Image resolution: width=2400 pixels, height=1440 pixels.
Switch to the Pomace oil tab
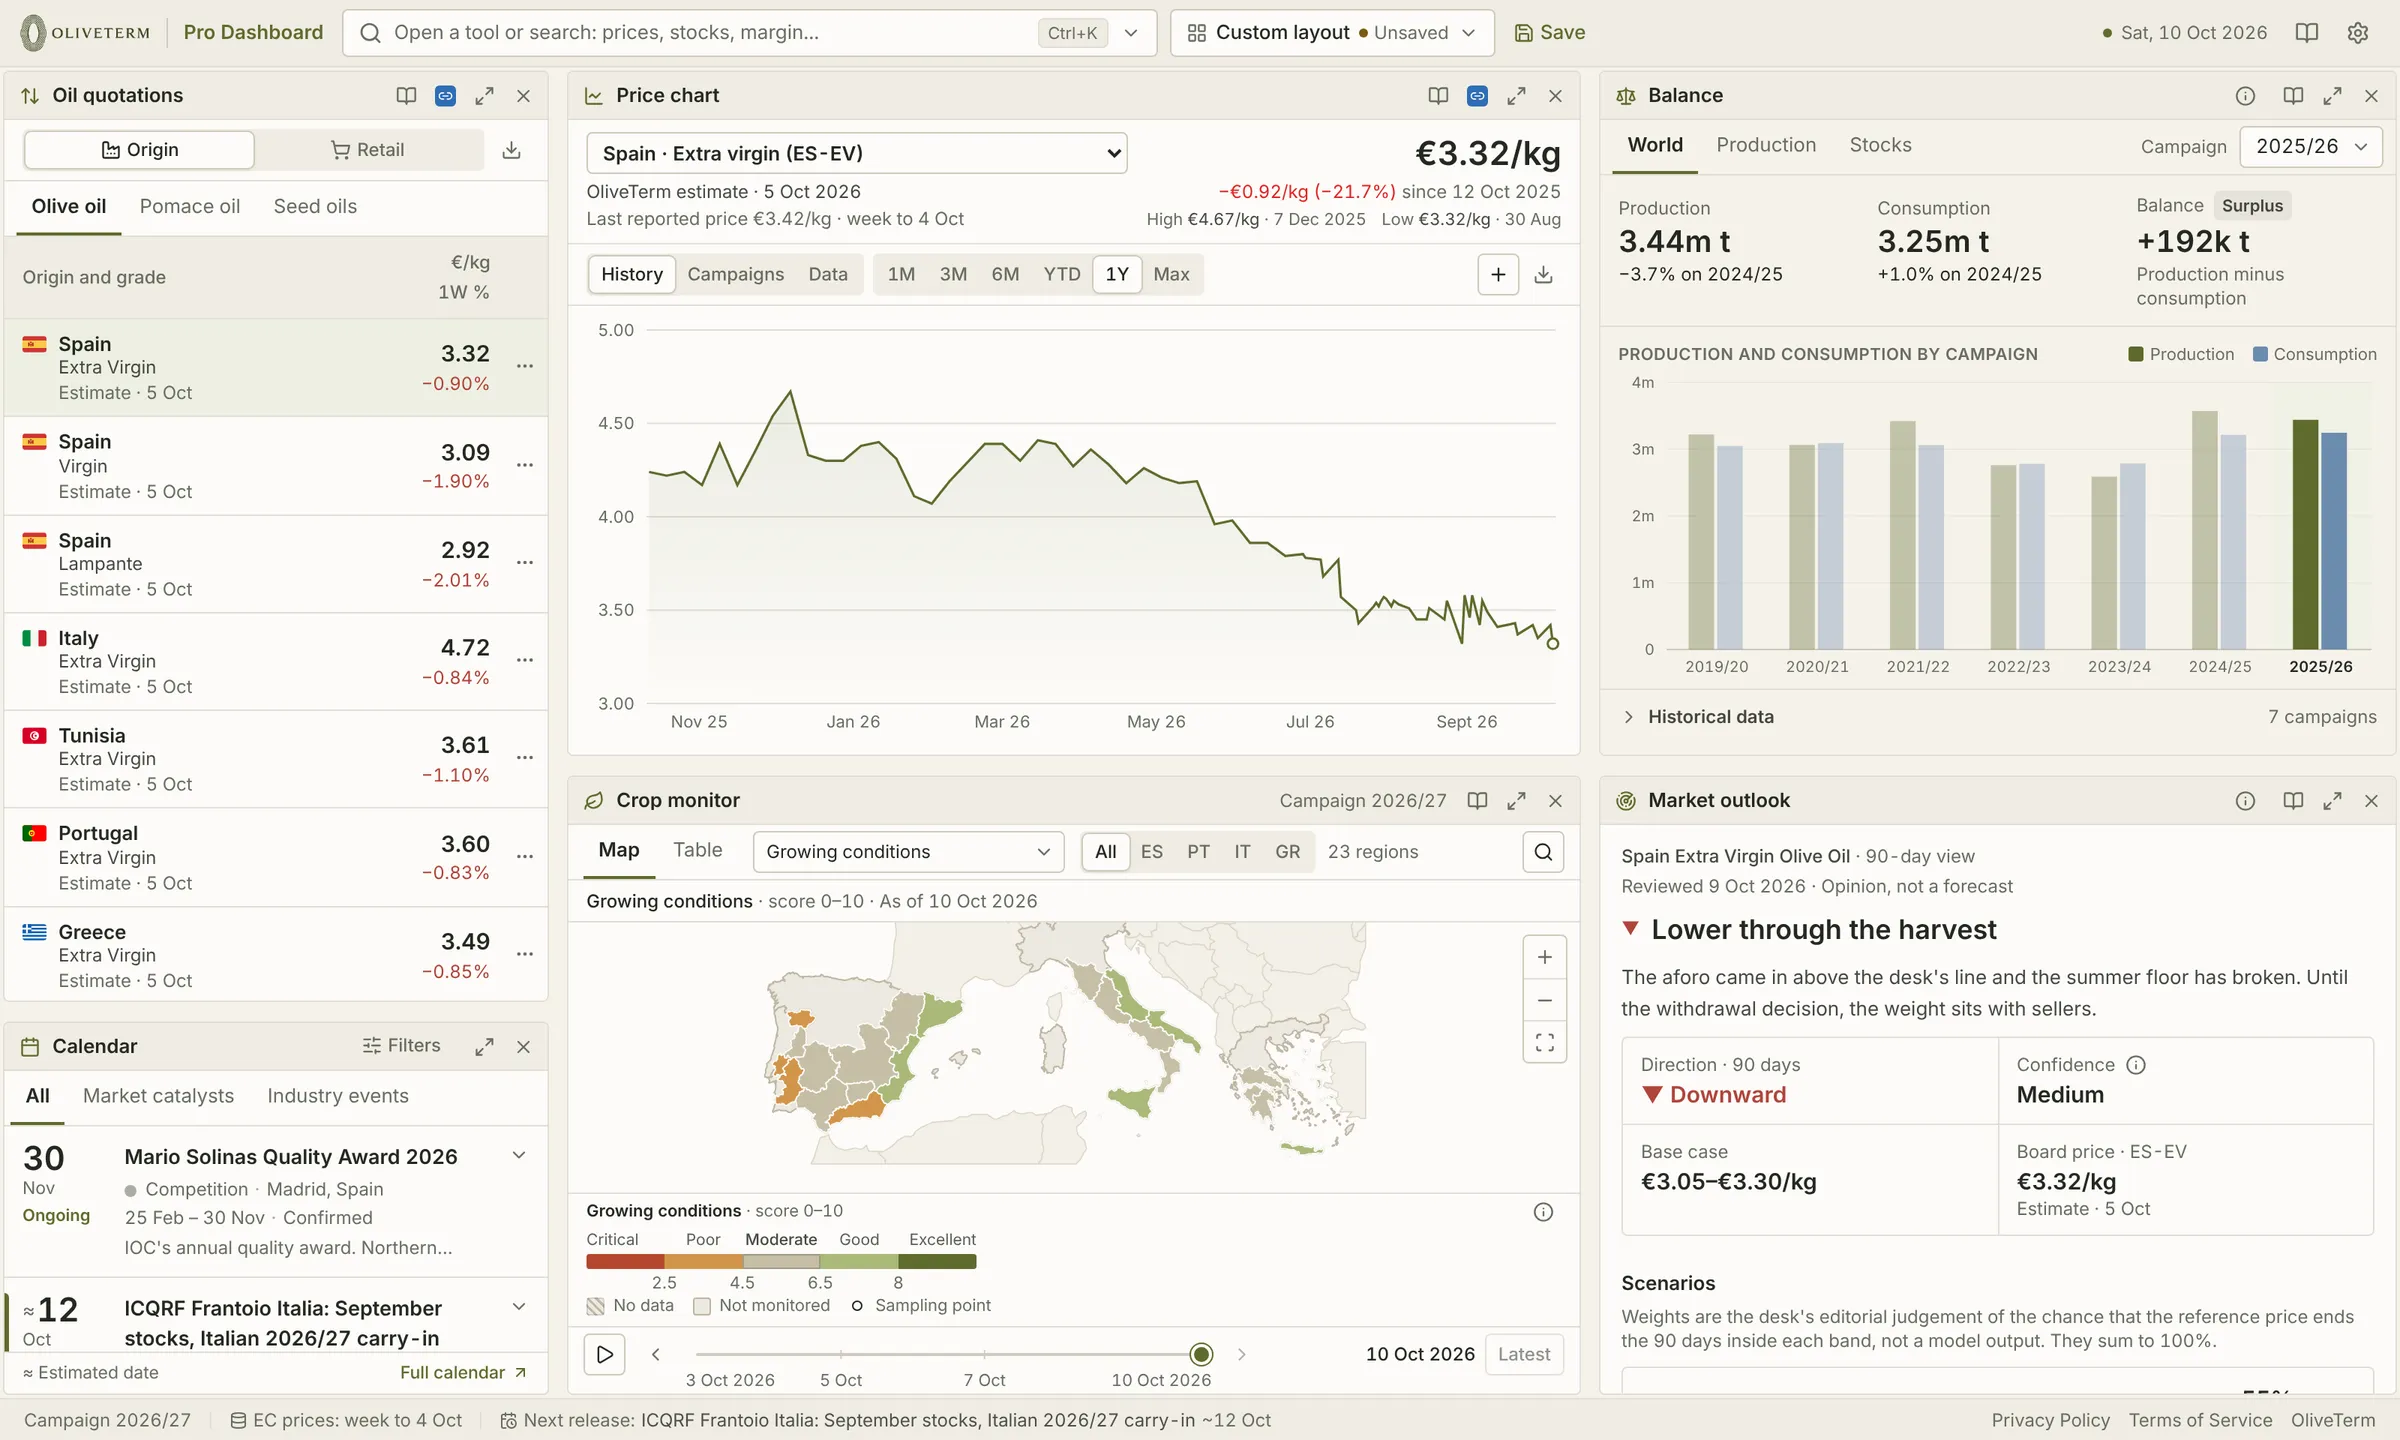pyautogui.click(x=190, y=206)
